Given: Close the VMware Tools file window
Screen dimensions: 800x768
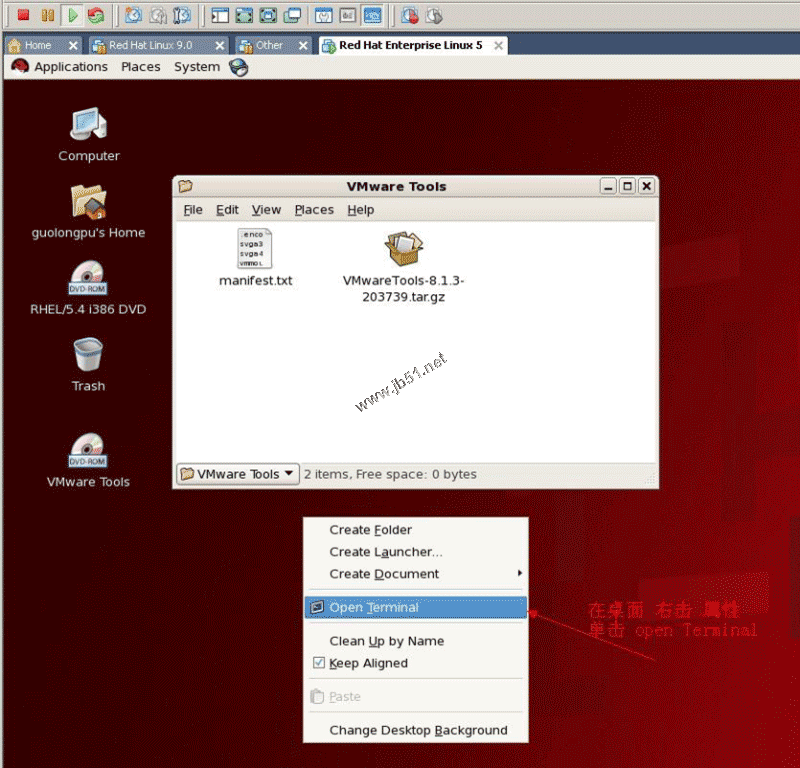Looking at the screenshot, I should [646, 186].
